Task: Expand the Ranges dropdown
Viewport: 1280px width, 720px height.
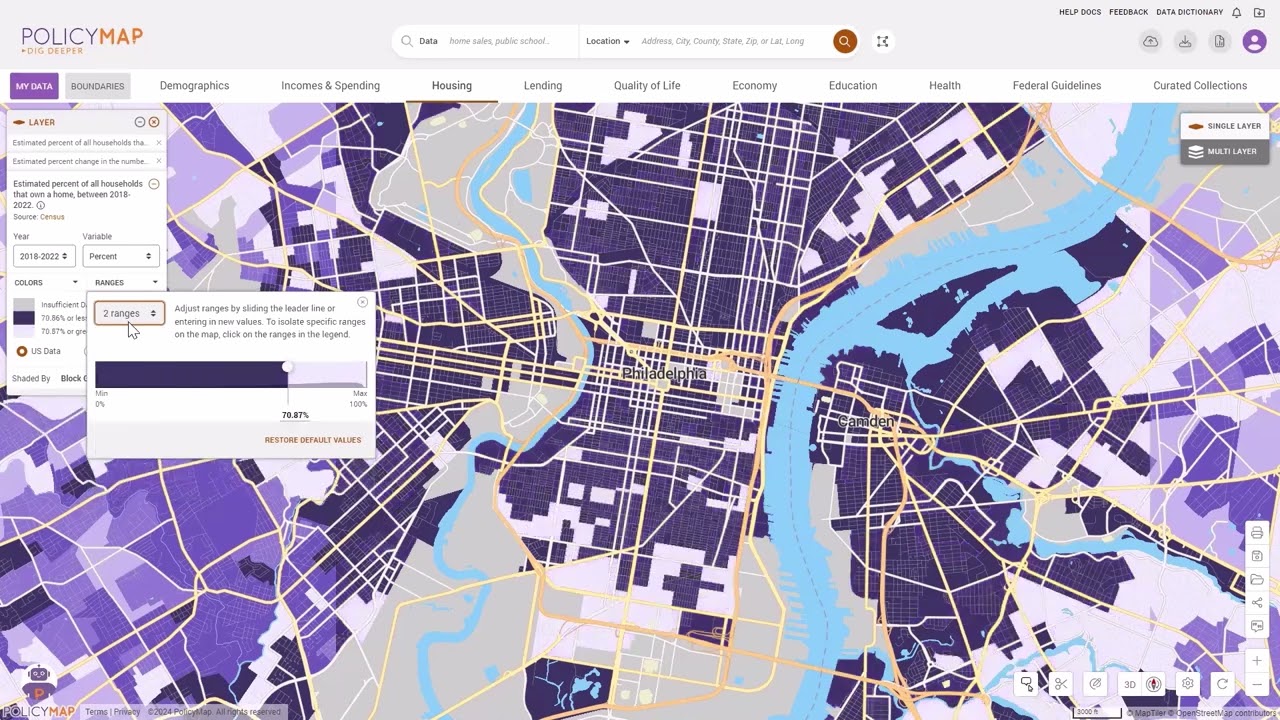Action: pyautogui.click(x=126, y=283)
